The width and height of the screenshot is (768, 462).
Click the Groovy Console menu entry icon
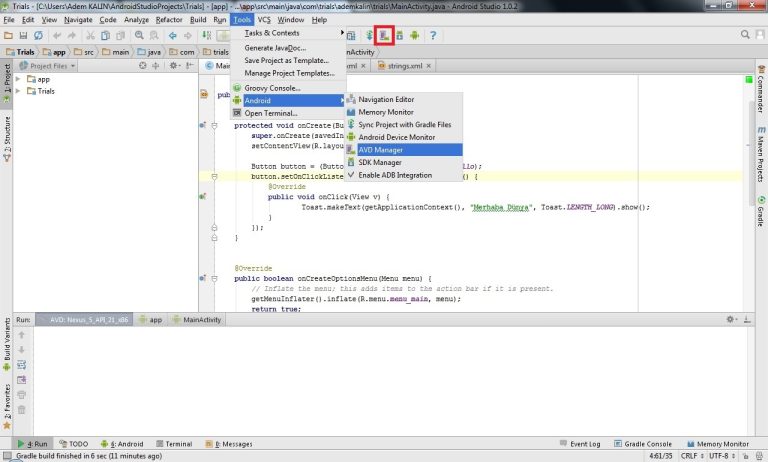237,88
